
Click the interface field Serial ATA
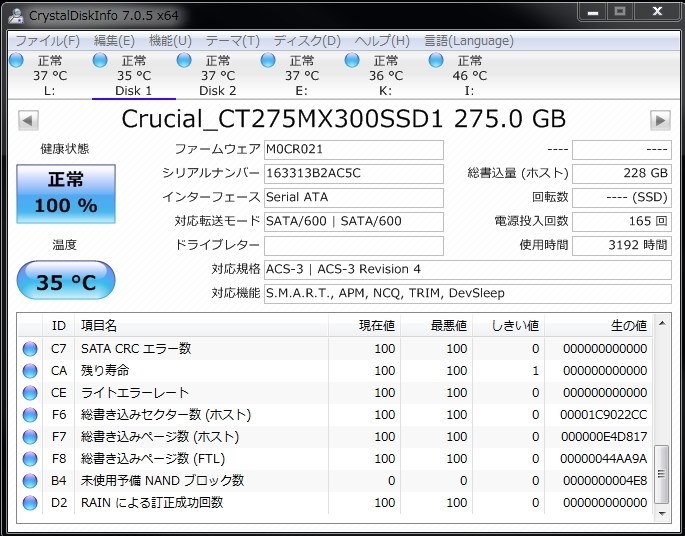click(354, 198)
